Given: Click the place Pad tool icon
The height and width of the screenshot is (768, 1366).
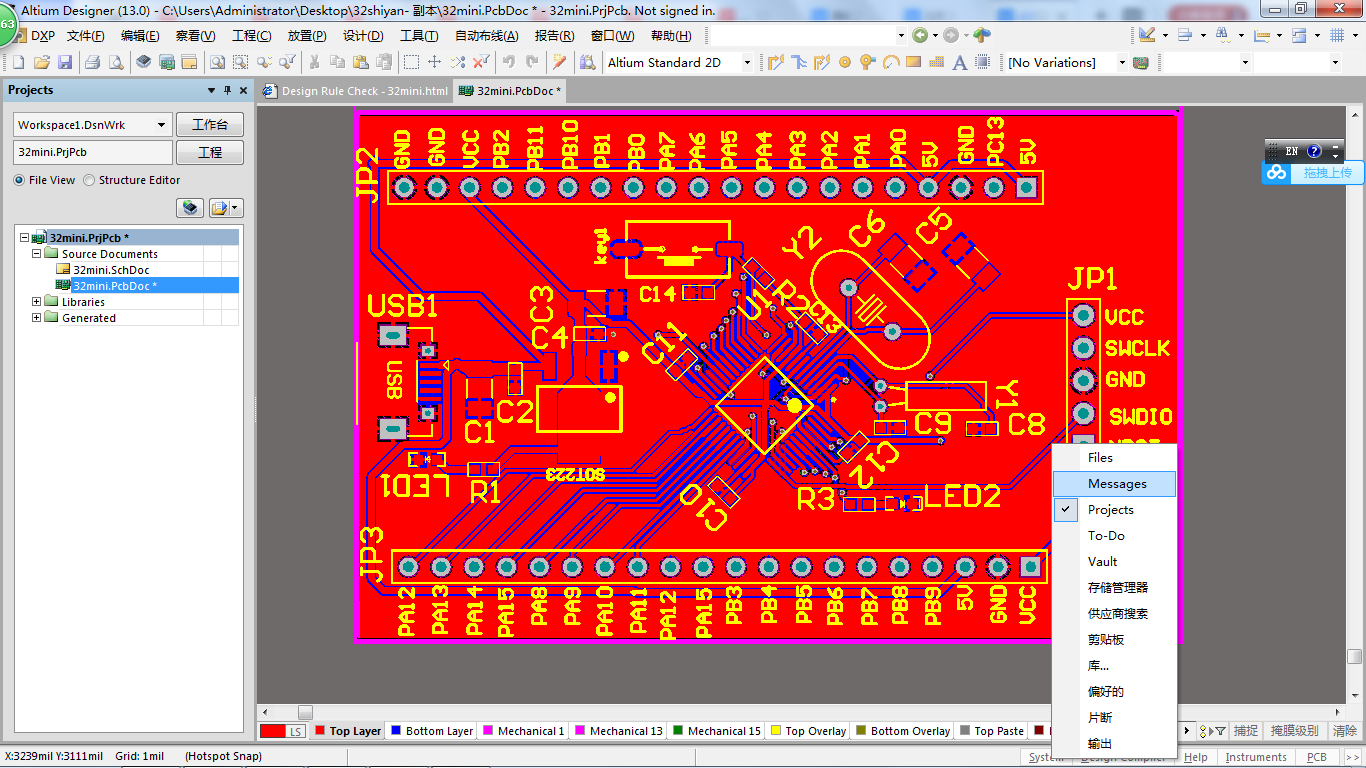Looking at the screenshot, I should coord(846,62).
